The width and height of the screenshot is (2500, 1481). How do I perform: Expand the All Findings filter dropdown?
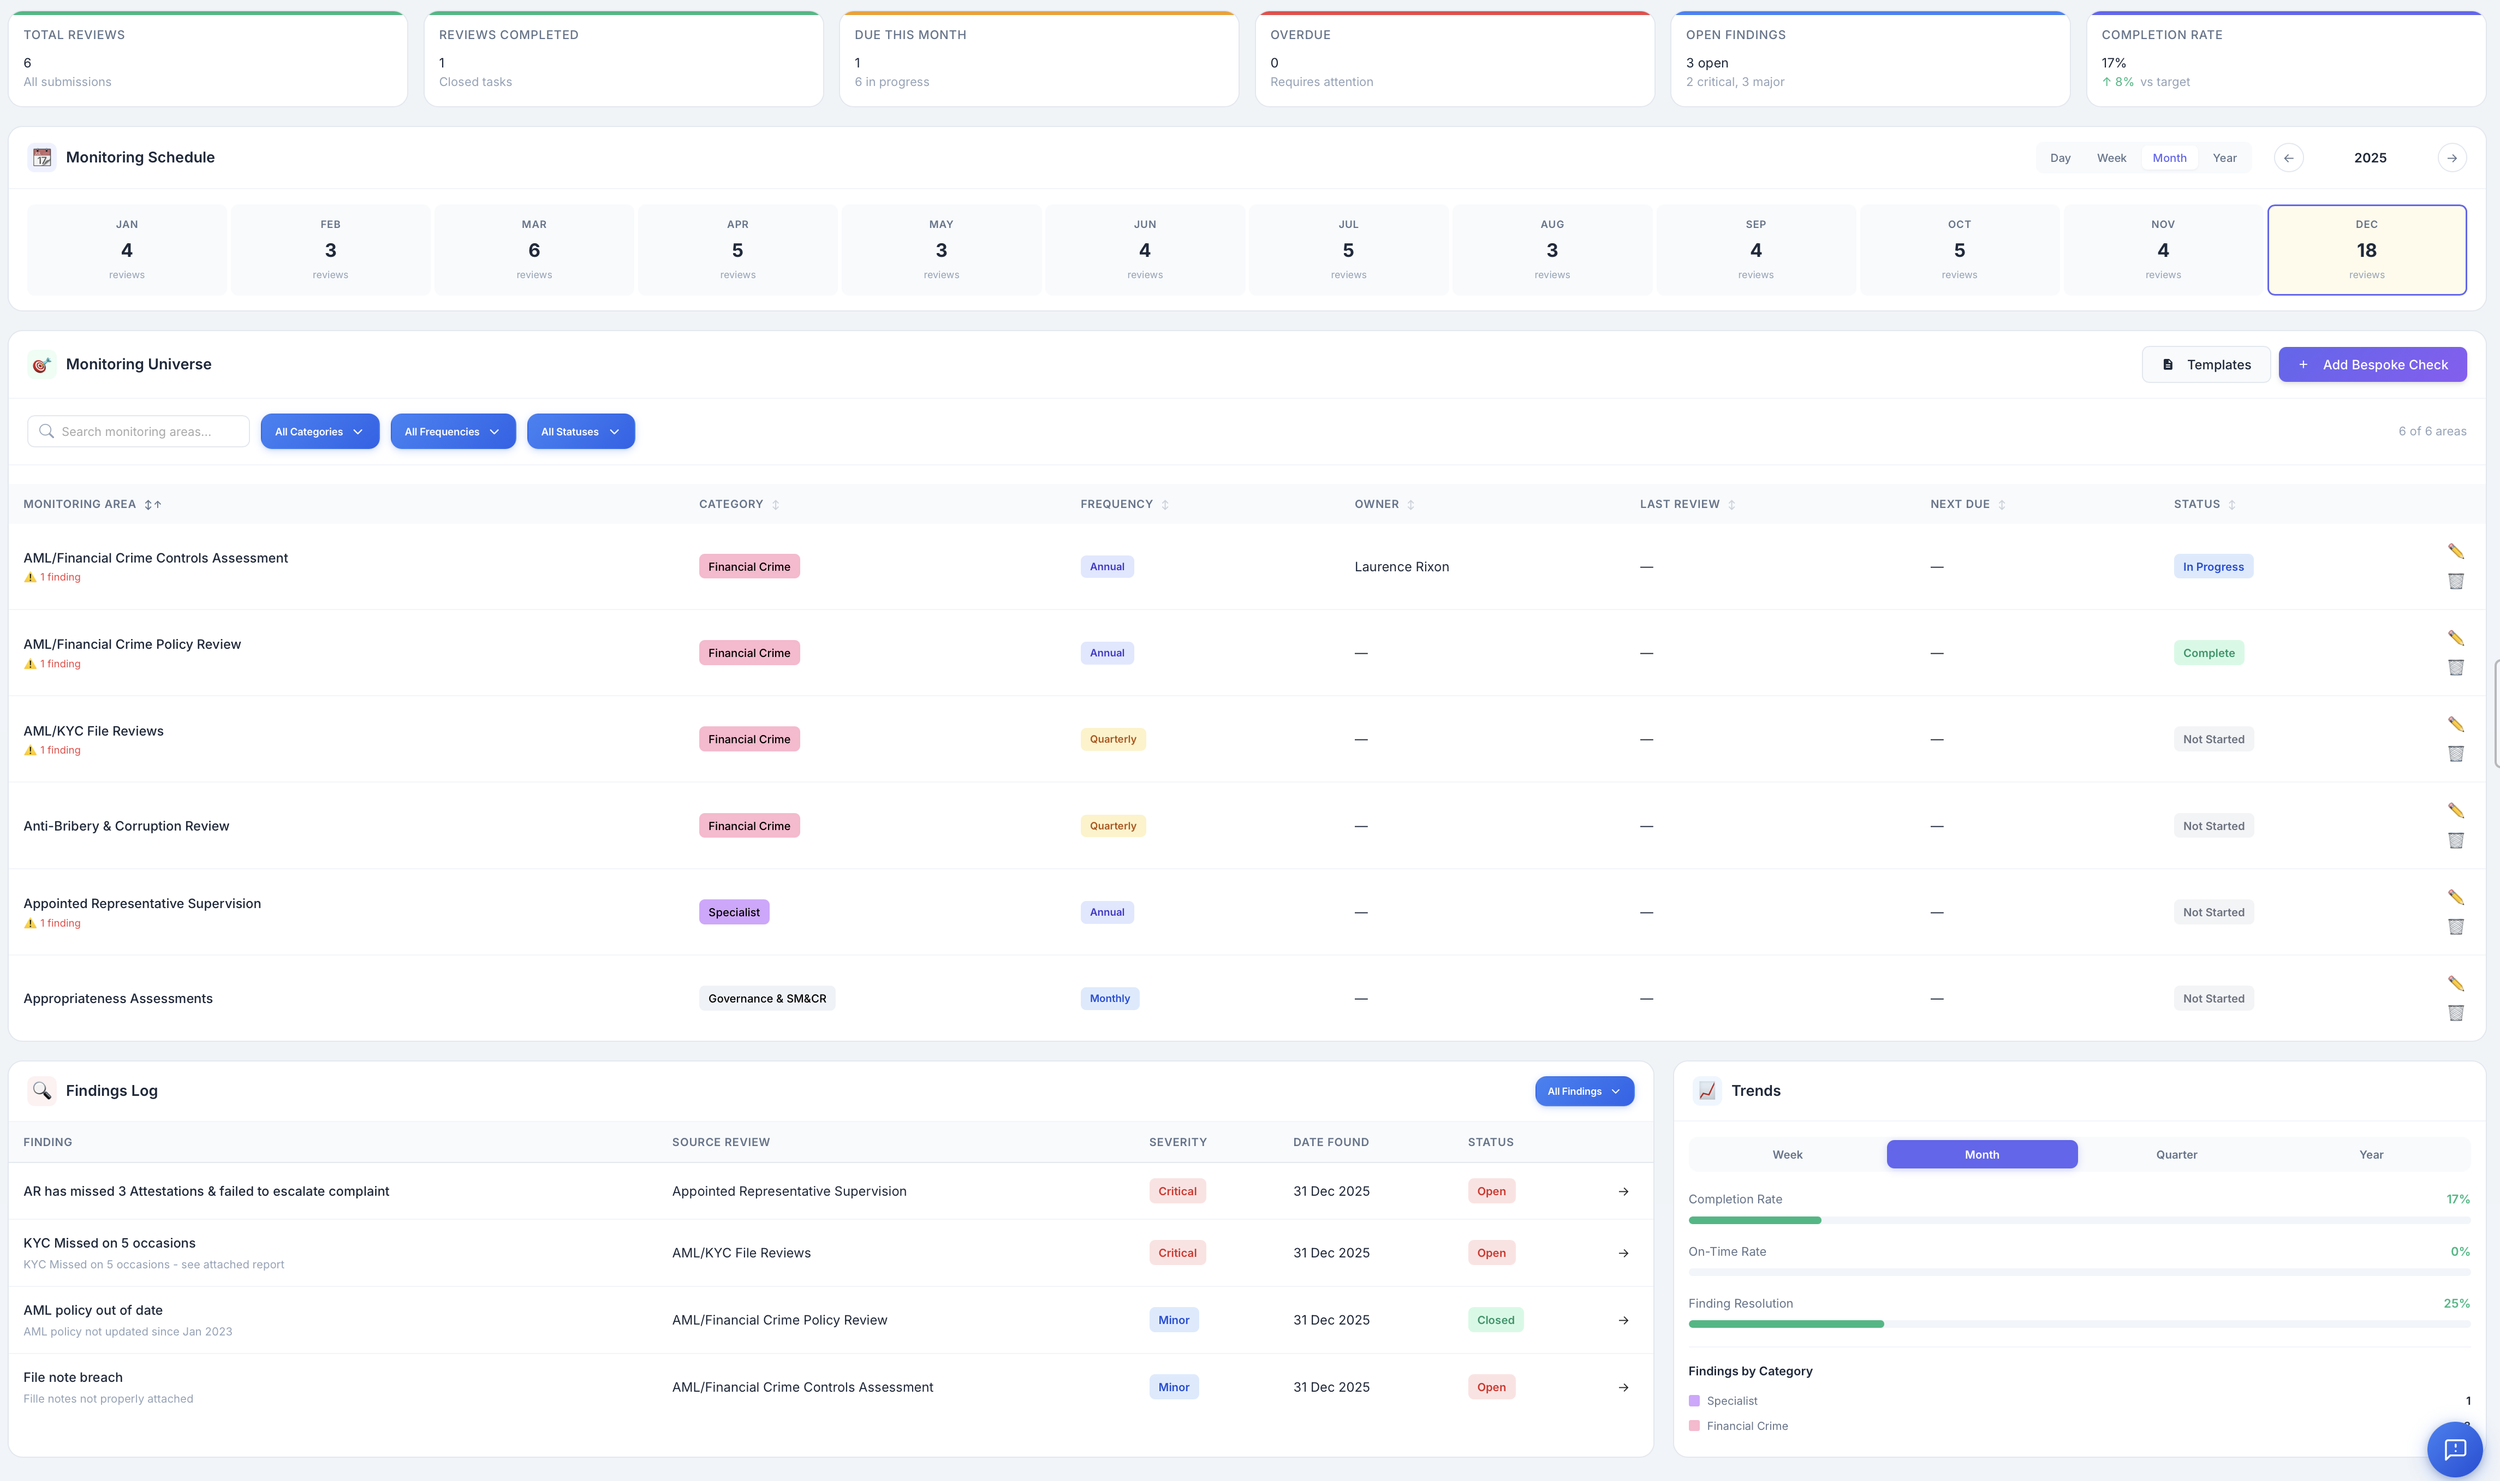pos(1583,1091)
